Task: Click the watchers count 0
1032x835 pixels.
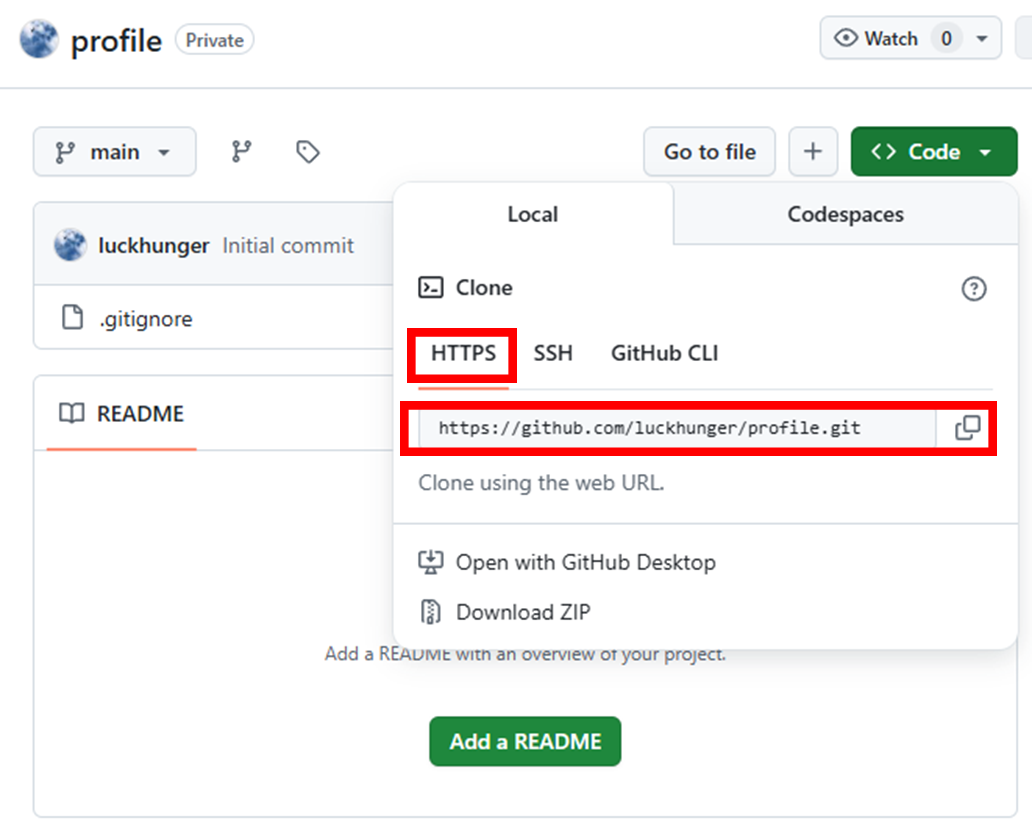Action: coord(946,39)
